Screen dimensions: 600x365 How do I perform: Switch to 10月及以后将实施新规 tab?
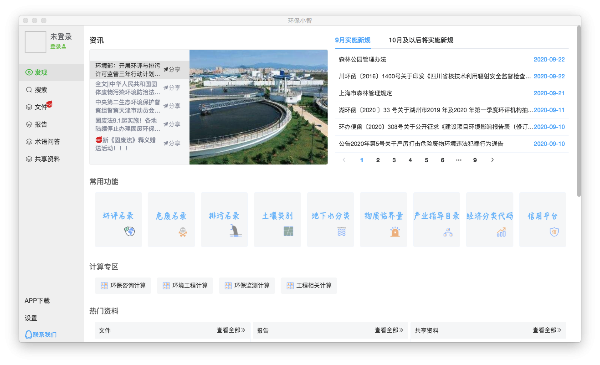coord(421,40)
